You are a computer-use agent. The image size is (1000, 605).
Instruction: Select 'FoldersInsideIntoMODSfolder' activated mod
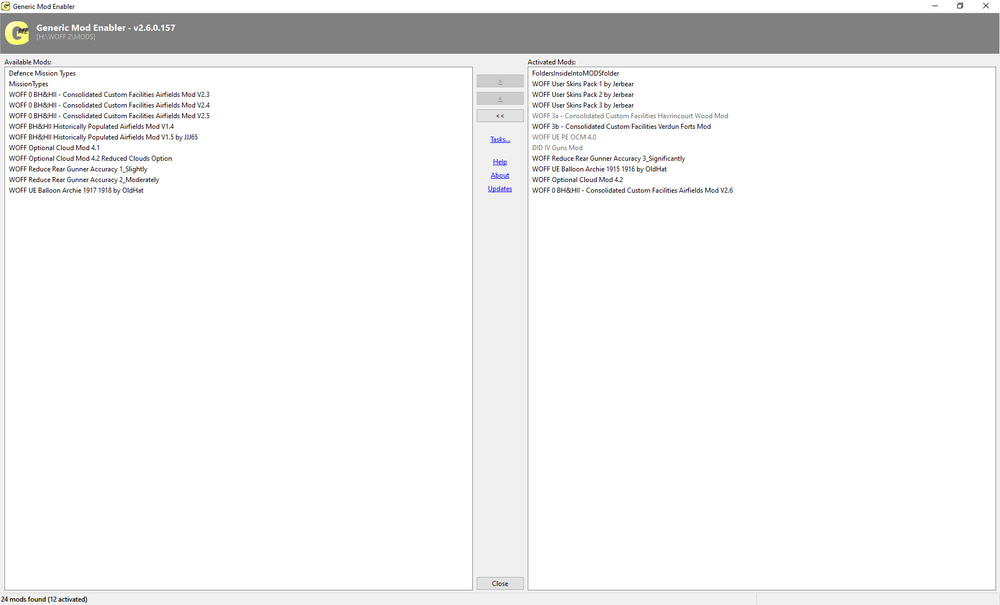[x=576, y=73]
